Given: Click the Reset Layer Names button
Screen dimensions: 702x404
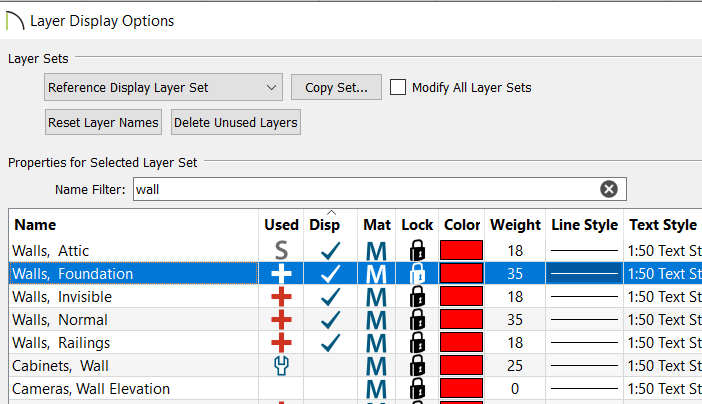Looking at the screenshot, I should pos(103,122).
